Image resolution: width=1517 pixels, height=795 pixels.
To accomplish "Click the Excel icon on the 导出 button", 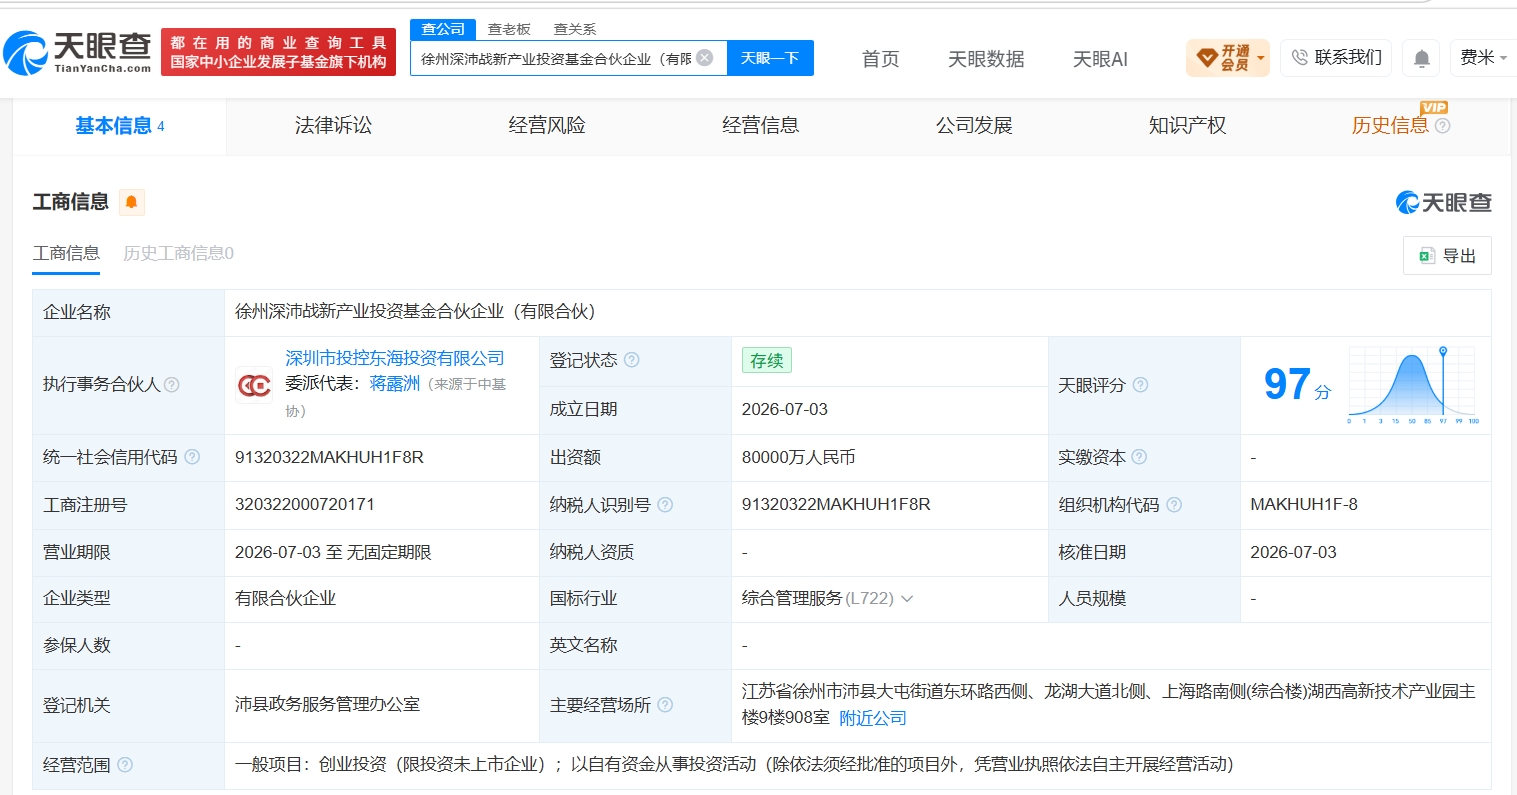I will (1427, 256).
